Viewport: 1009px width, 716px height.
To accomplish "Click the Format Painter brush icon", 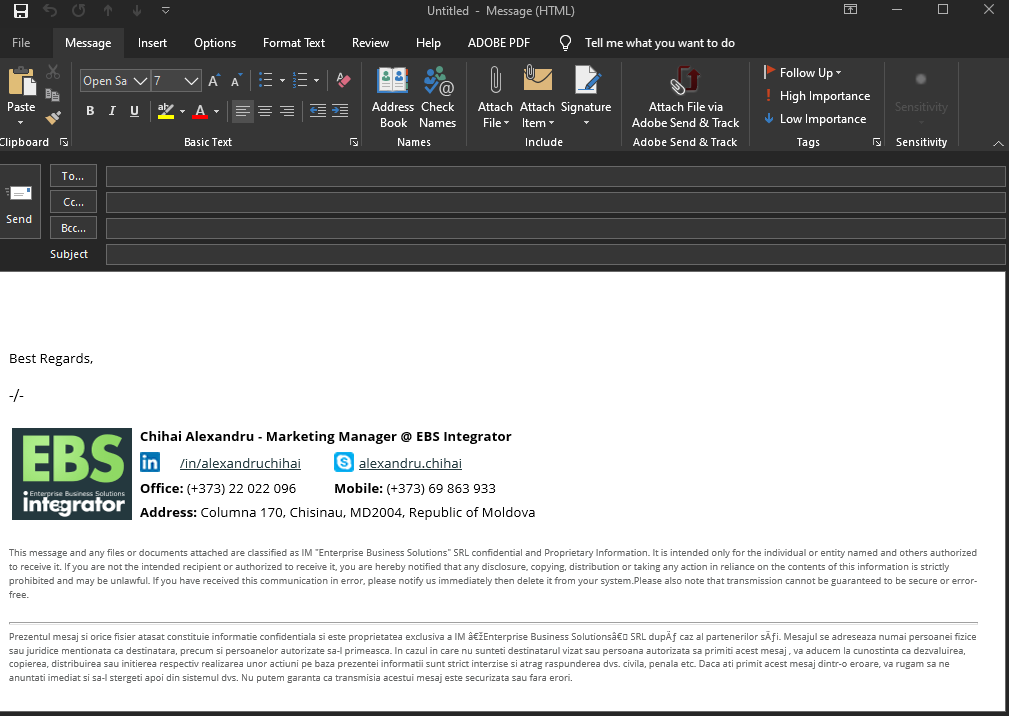I will coord(53,118).
